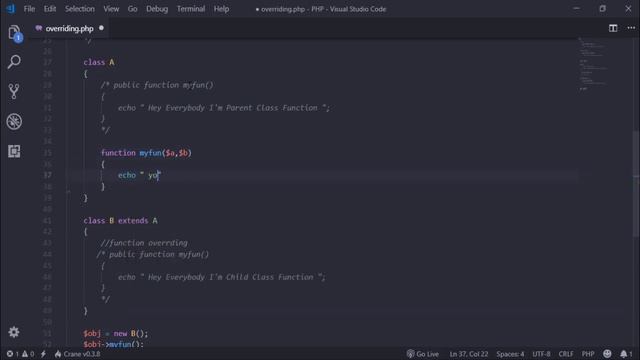
Task: Open feedback smiley in status bar
Action: 607,354
